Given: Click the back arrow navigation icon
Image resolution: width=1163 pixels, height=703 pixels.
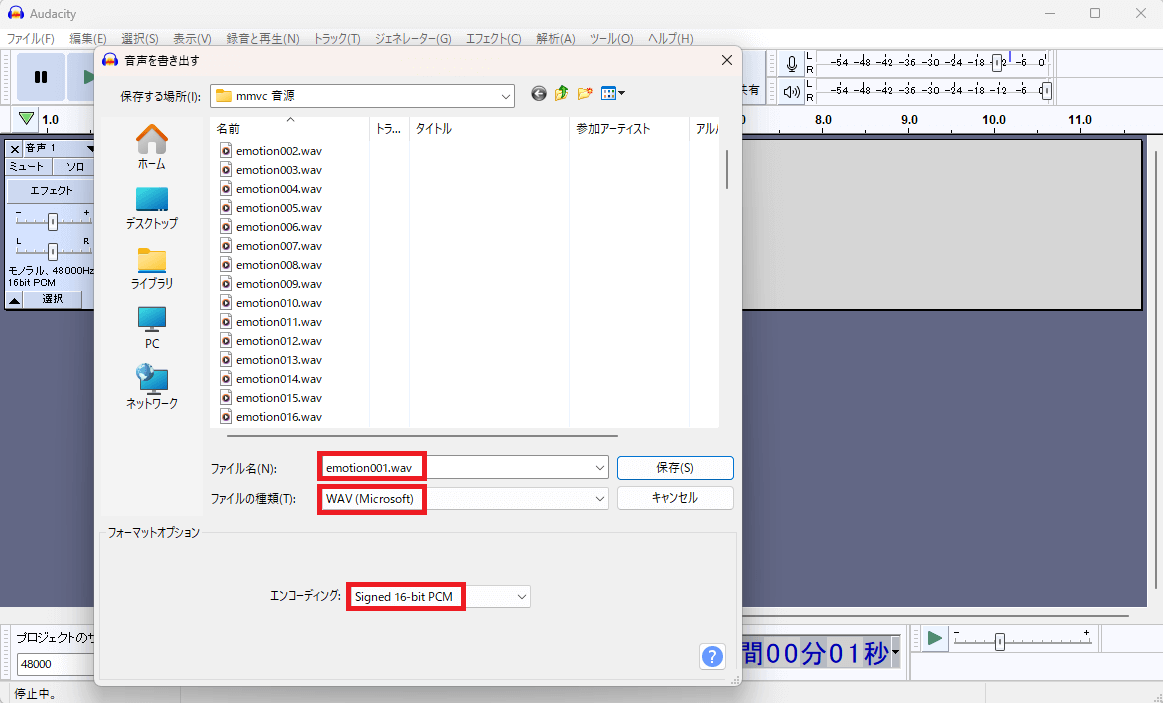Looking at the screenshot, I should [x=539, y=94].
